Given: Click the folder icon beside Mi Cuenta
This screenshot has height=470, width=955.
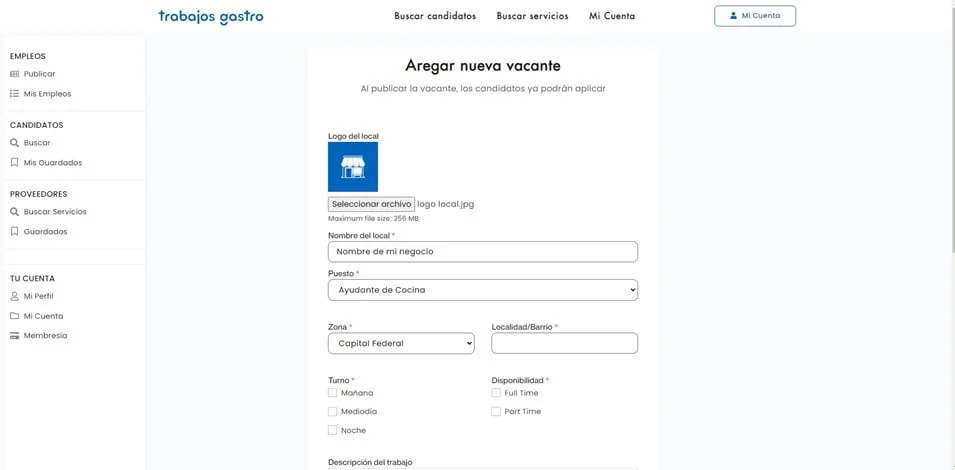Looking at the screenshot, I should pyautogui.click(x=15, y=316).
